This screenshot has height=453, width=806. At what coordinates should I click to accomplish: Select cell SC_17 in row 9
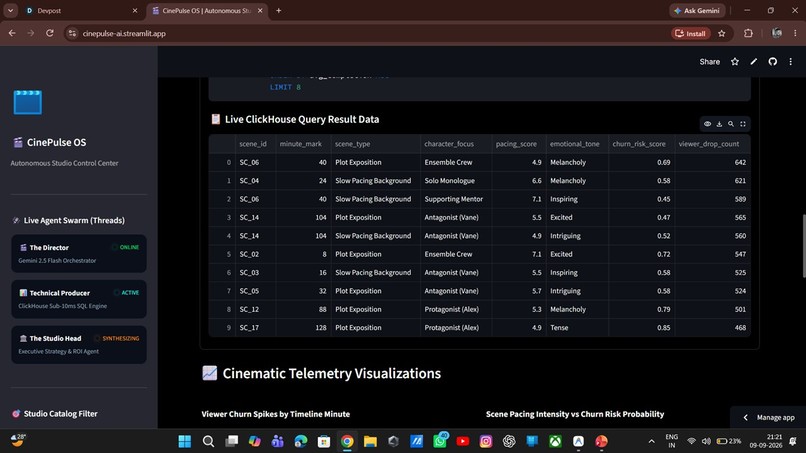pyautogui.click(x=255, y=328)
